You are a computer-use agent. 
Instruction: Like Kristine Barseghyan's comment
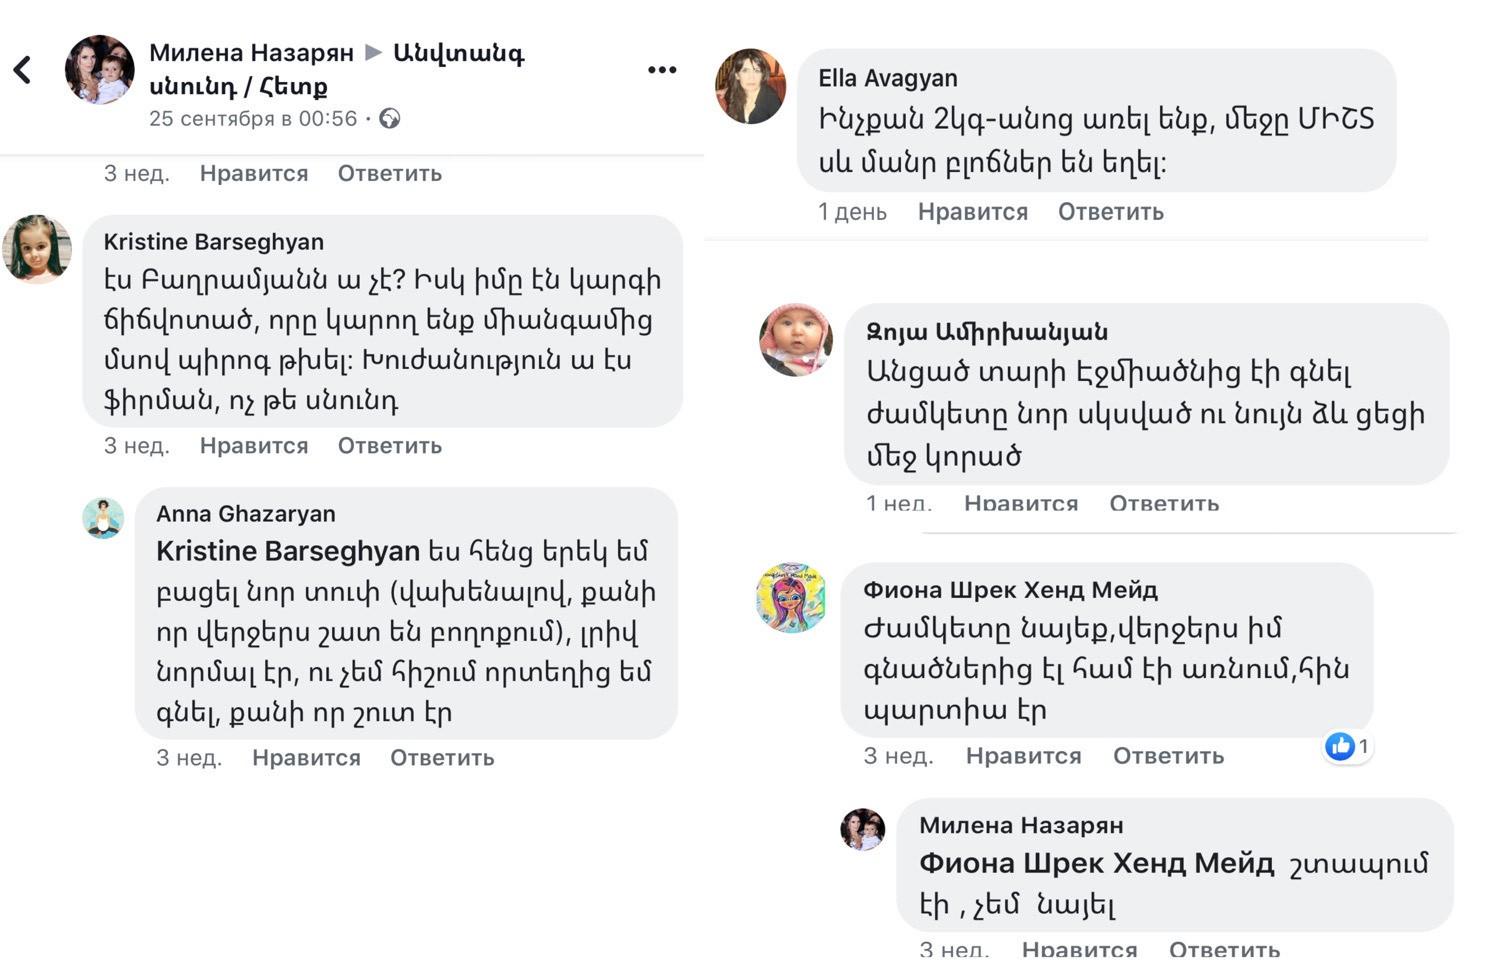point(254,446)
